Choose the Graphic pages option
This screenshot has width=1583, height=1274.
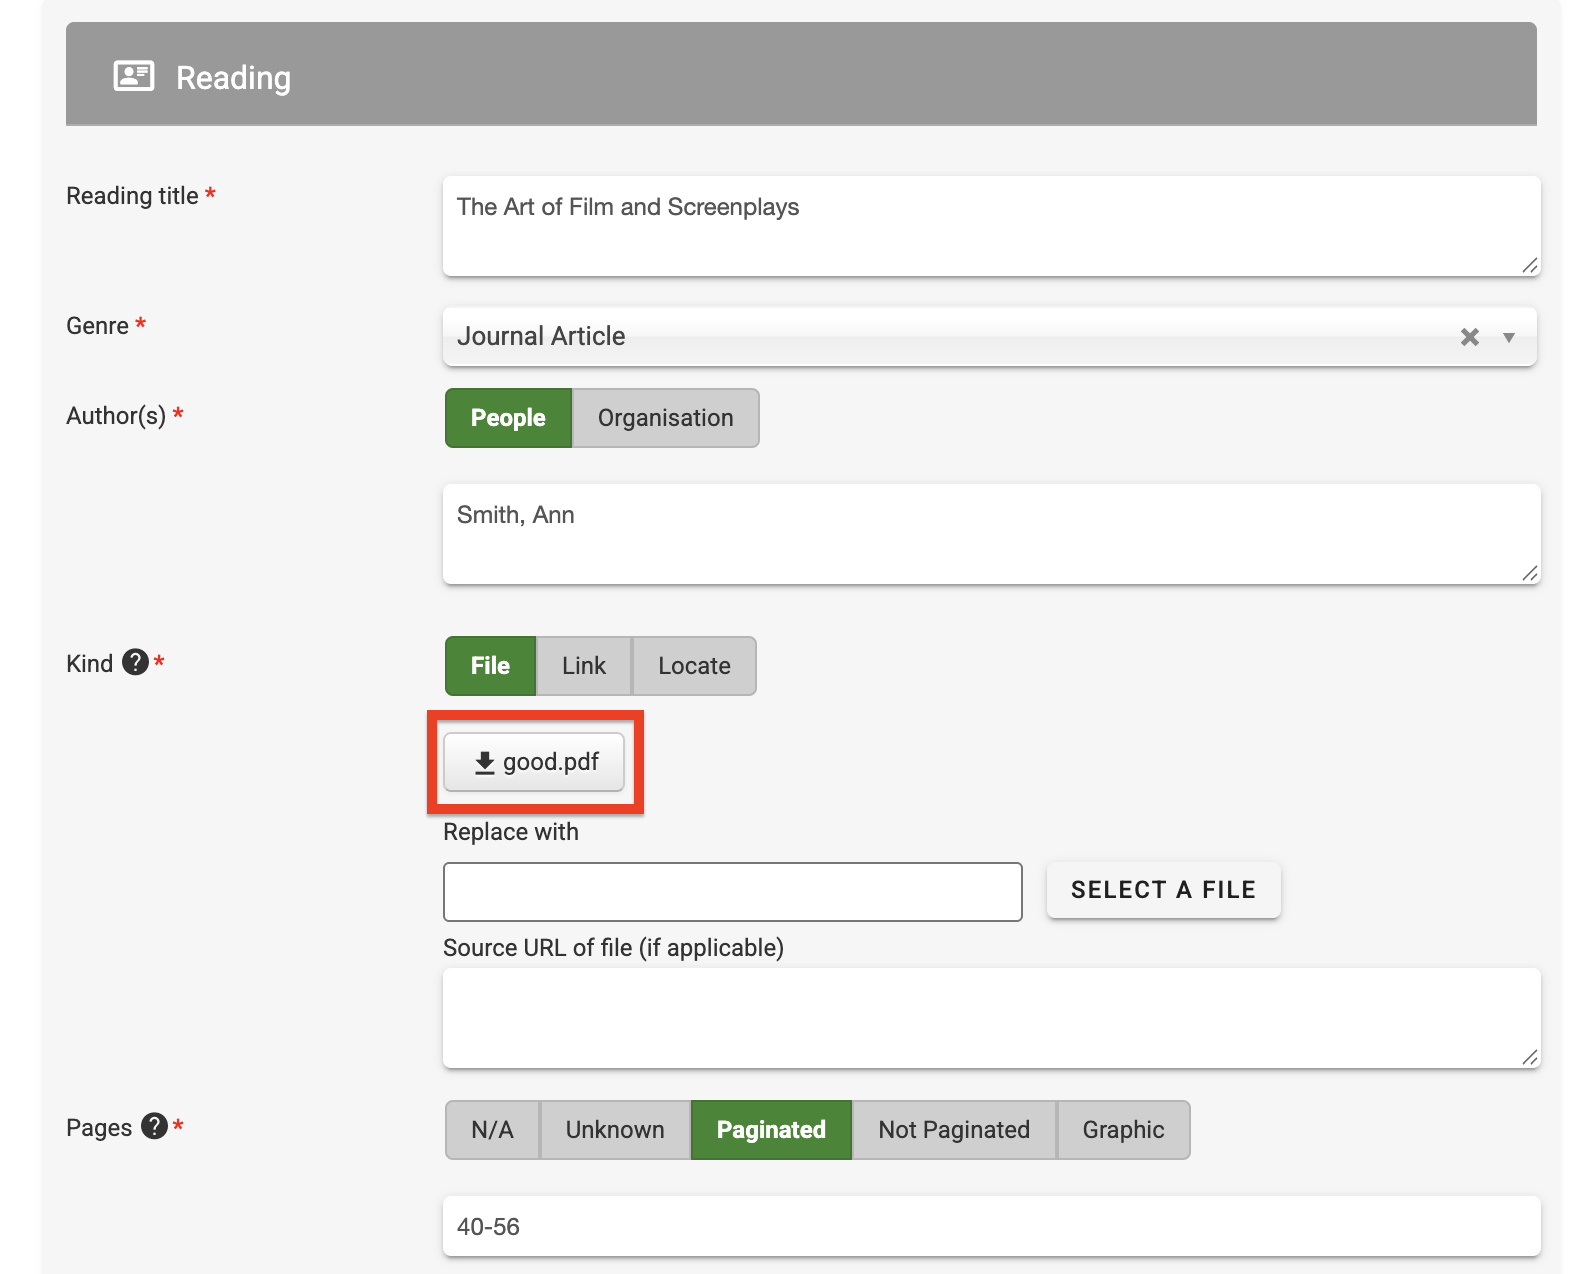[x=1123, y=1130]
